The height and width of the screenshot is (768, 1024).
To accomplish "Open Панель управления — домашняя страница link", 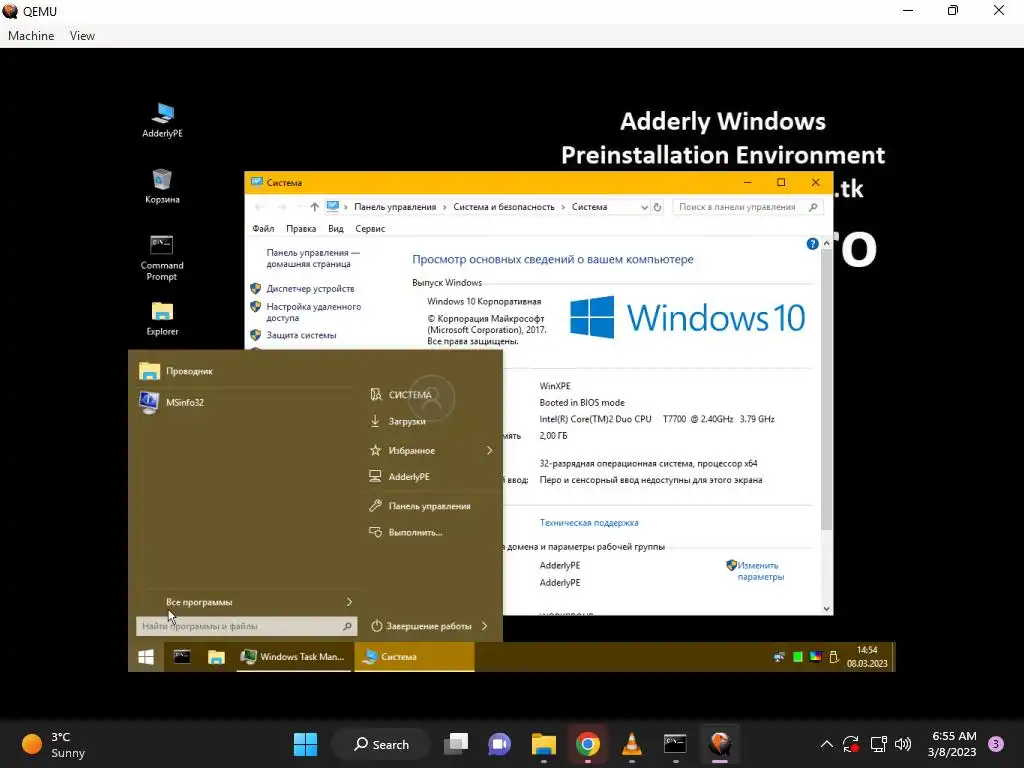I will pyautogui.click(x=313, y=258).
